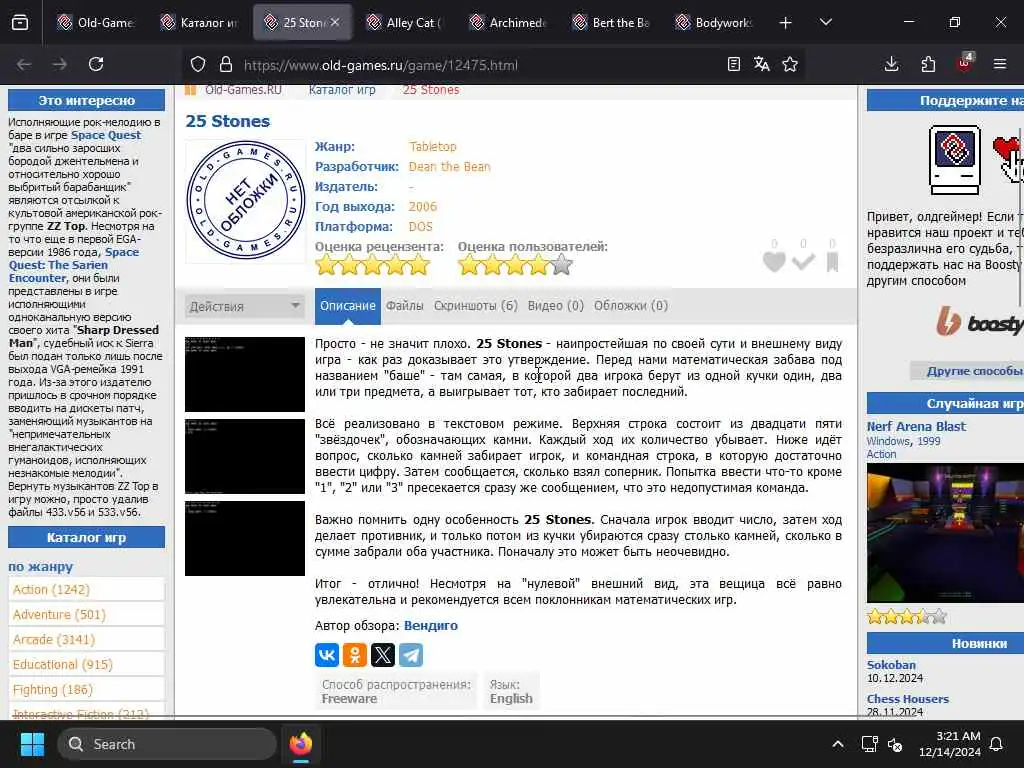Open developer Dean the Bean link
The image size is (1024, 768).
coord(449,167)
